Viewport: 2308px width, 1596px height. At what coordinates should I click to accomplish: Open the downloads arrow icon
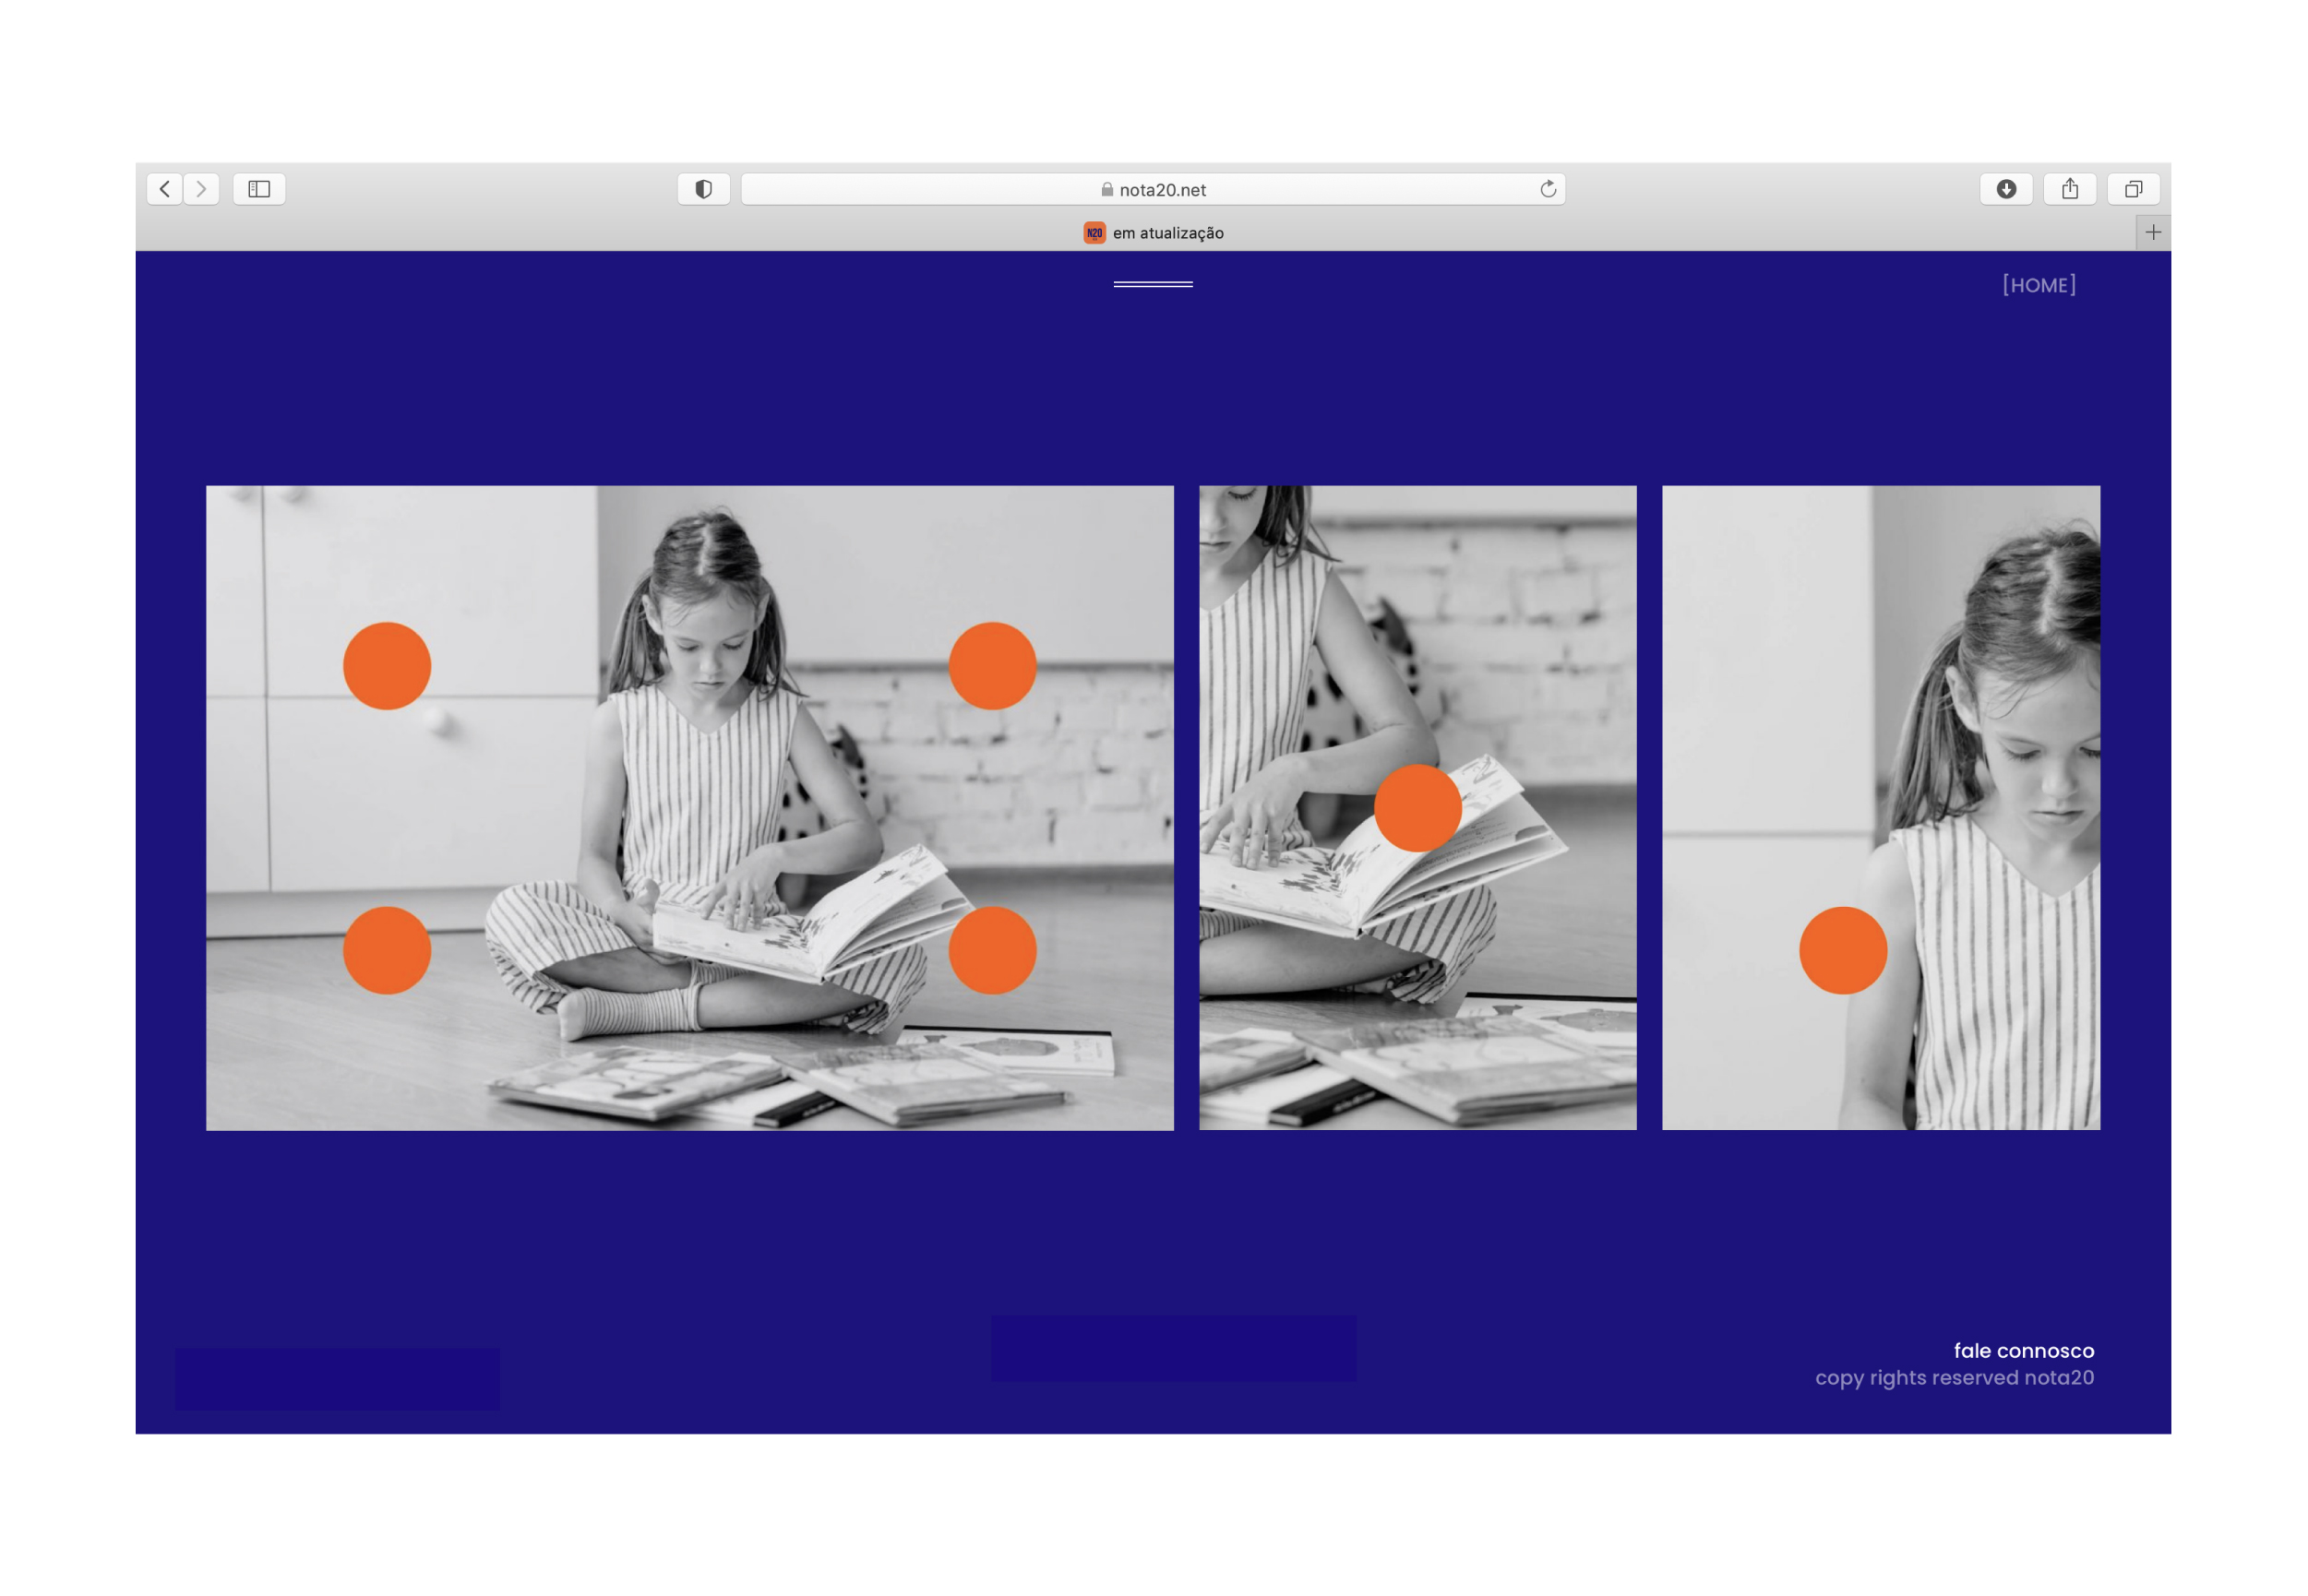click(2005, 189)
